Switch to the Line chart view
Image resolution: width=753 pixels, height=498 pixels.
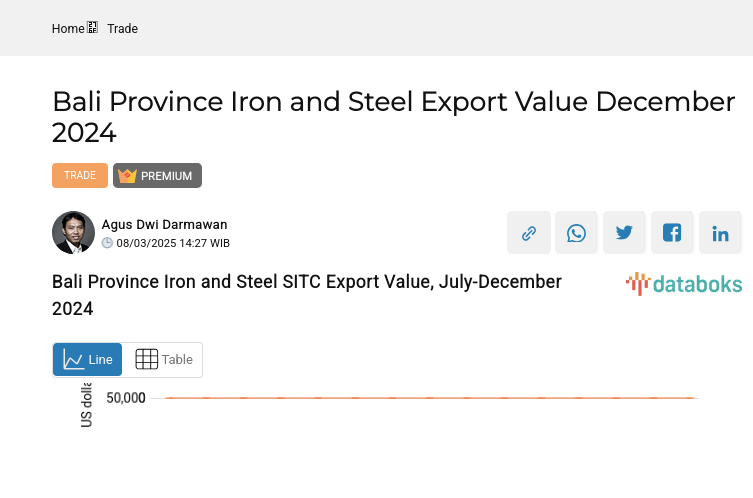pos(88,360)
